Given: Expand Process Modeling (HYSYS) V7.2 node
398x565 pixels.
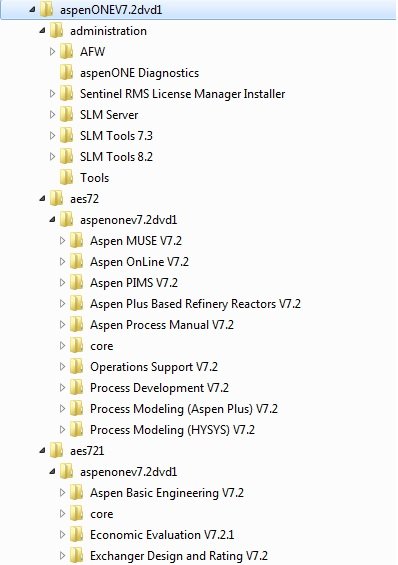Looking at the screenshot, I should 63,430.
